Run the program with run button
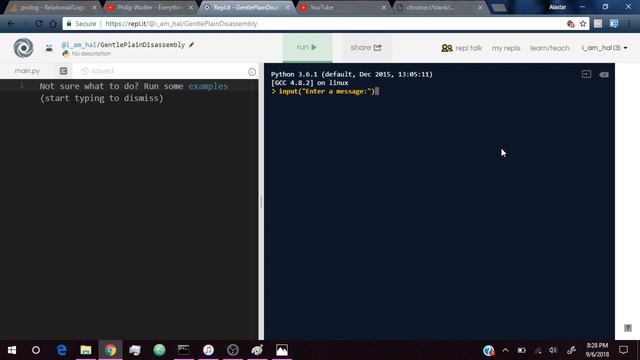 tap(307, 47)
